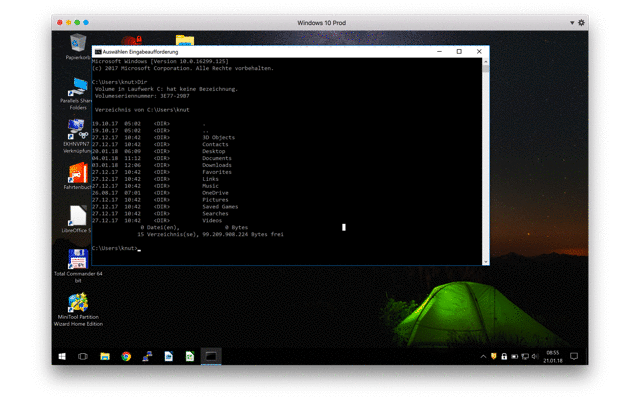Click the "Downloads" directory entry

click(217, 165)
